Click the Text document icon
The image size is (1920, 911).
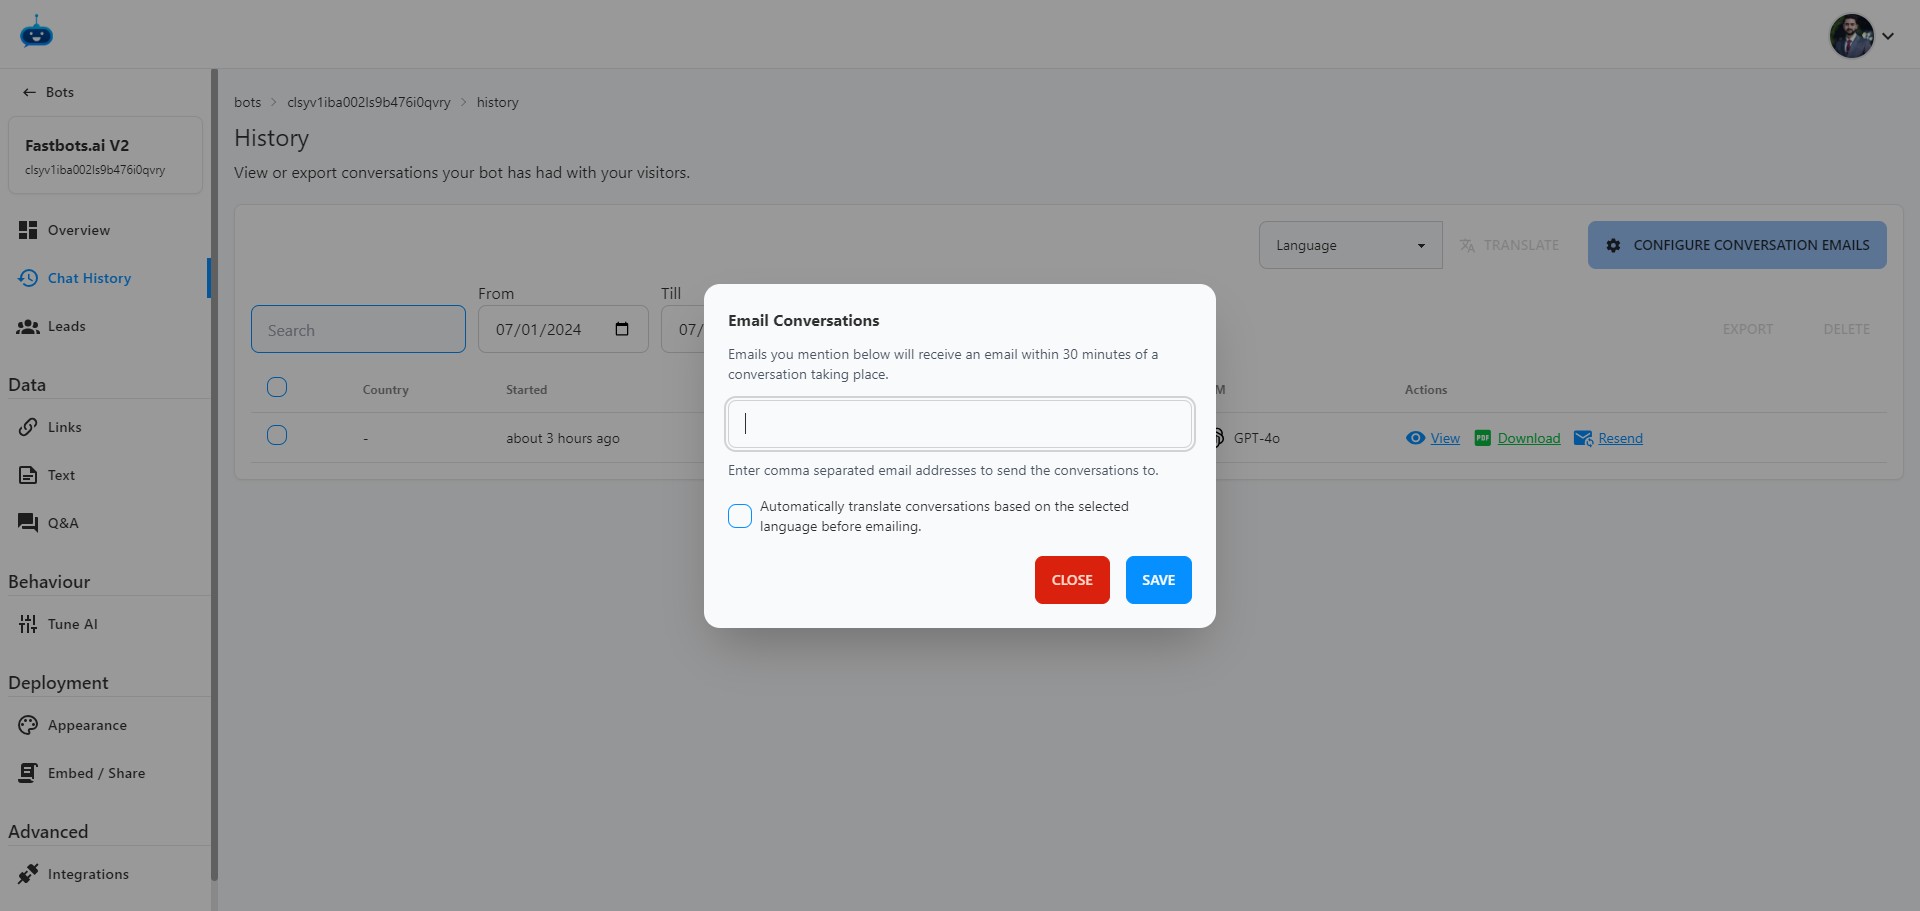(28, 475)
